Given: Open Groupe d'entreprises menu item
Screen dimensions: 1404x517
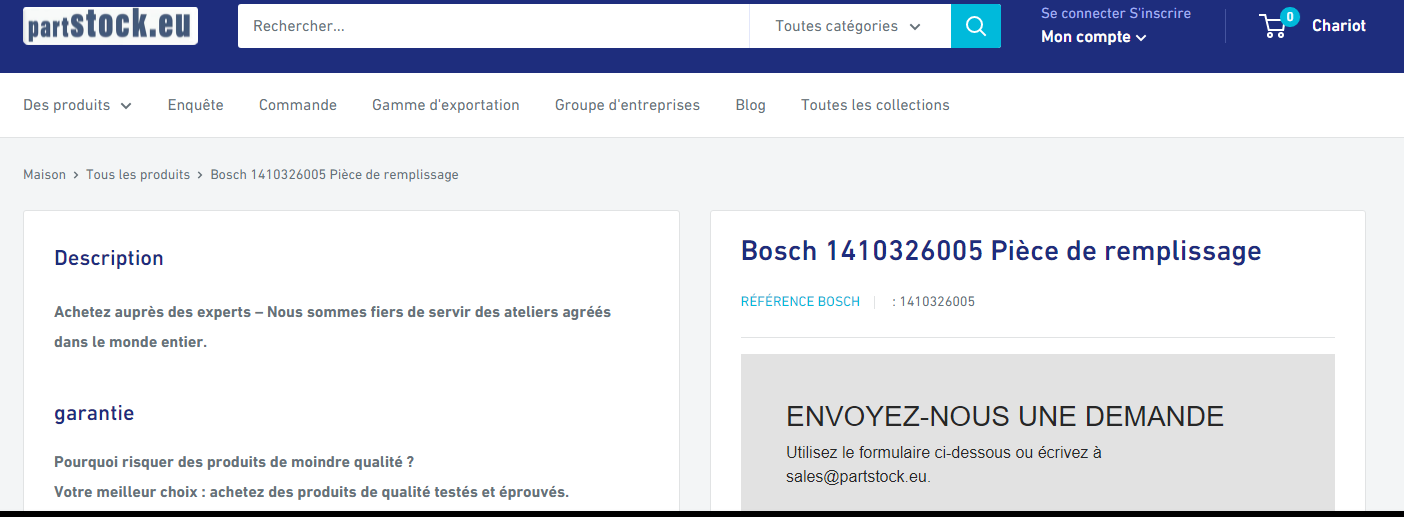Looking at the screenshot, I should pos(627,105).
